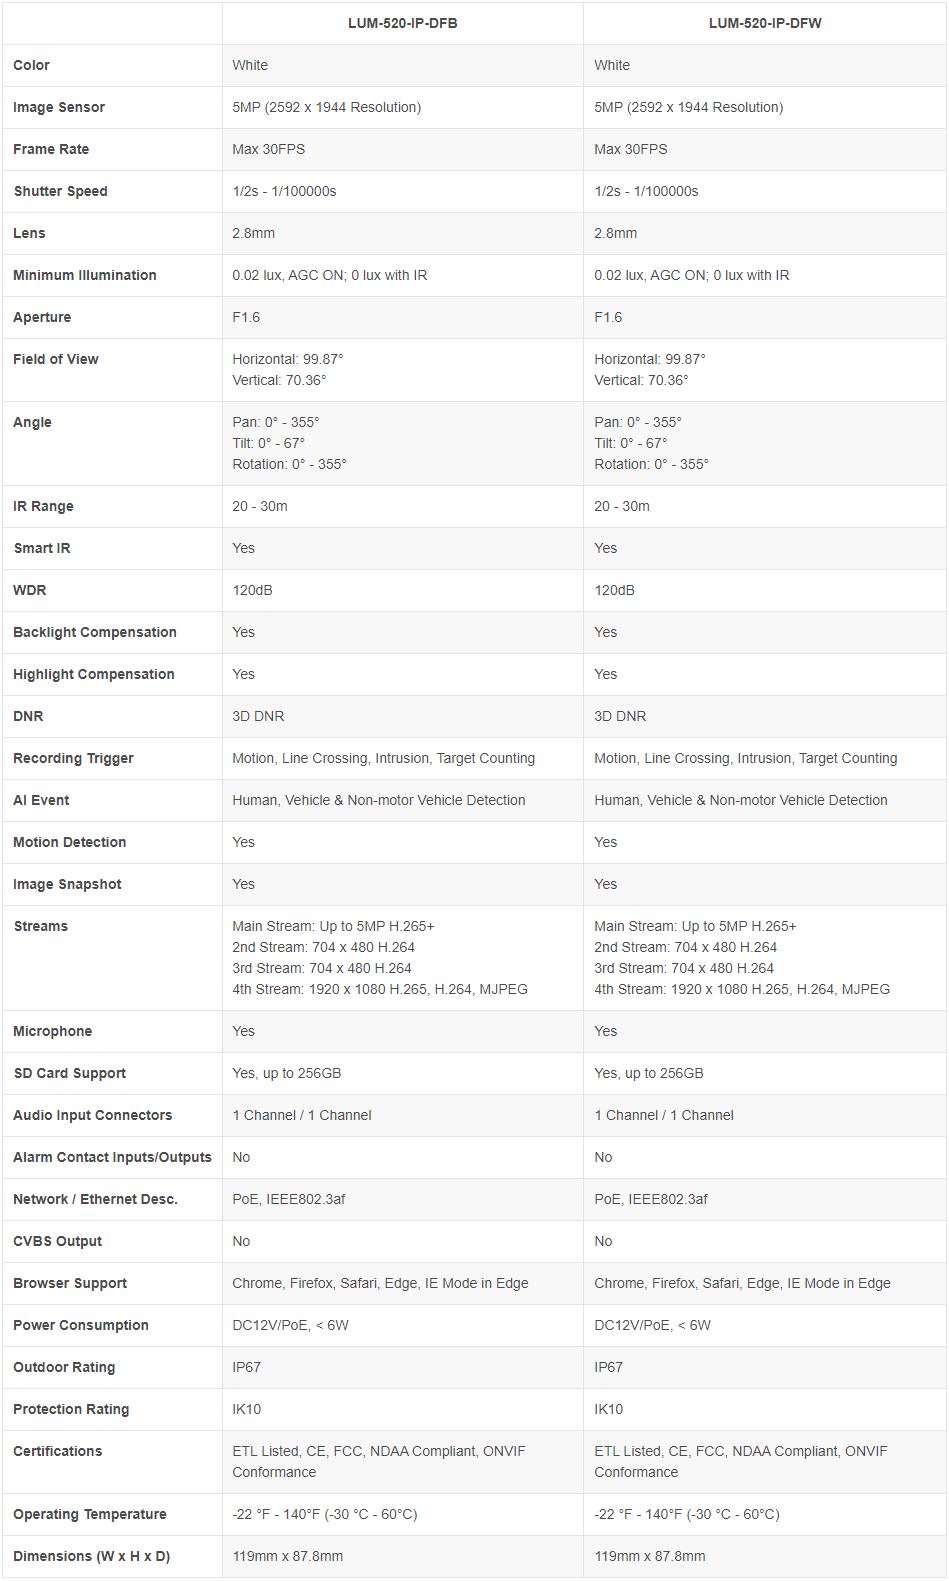Select the Minimum Illumination row label
Screen dimensions: 949x1581
[x=85, y=275]
